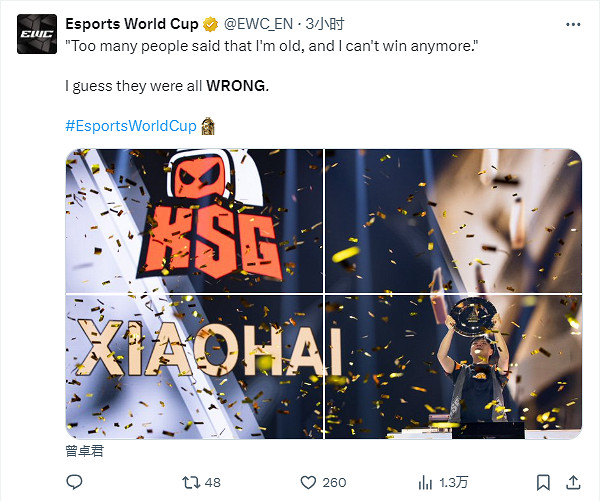The image size is (600, 501).
Task: Open the XIAOHAI text image tile
Action: click(194, 367)
